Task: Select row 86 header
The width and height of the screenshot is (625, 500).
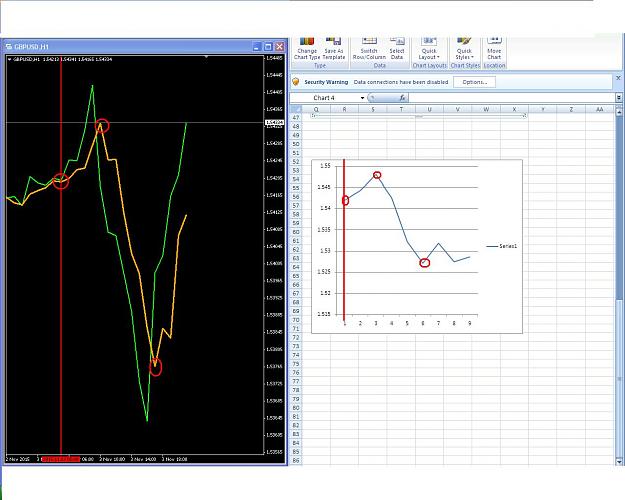Action: pos(296,461)
